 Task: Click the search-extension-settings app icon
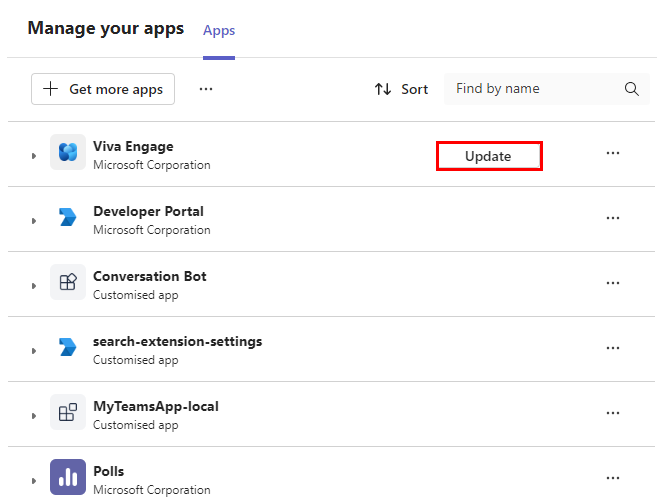(68, 348)
